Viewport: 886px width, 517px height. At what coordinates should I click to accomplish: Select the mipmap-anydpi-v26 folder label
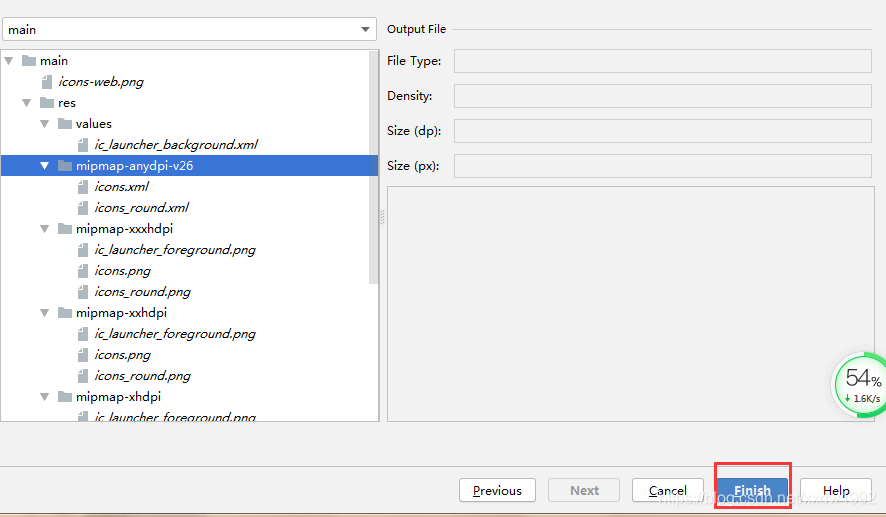134,166
